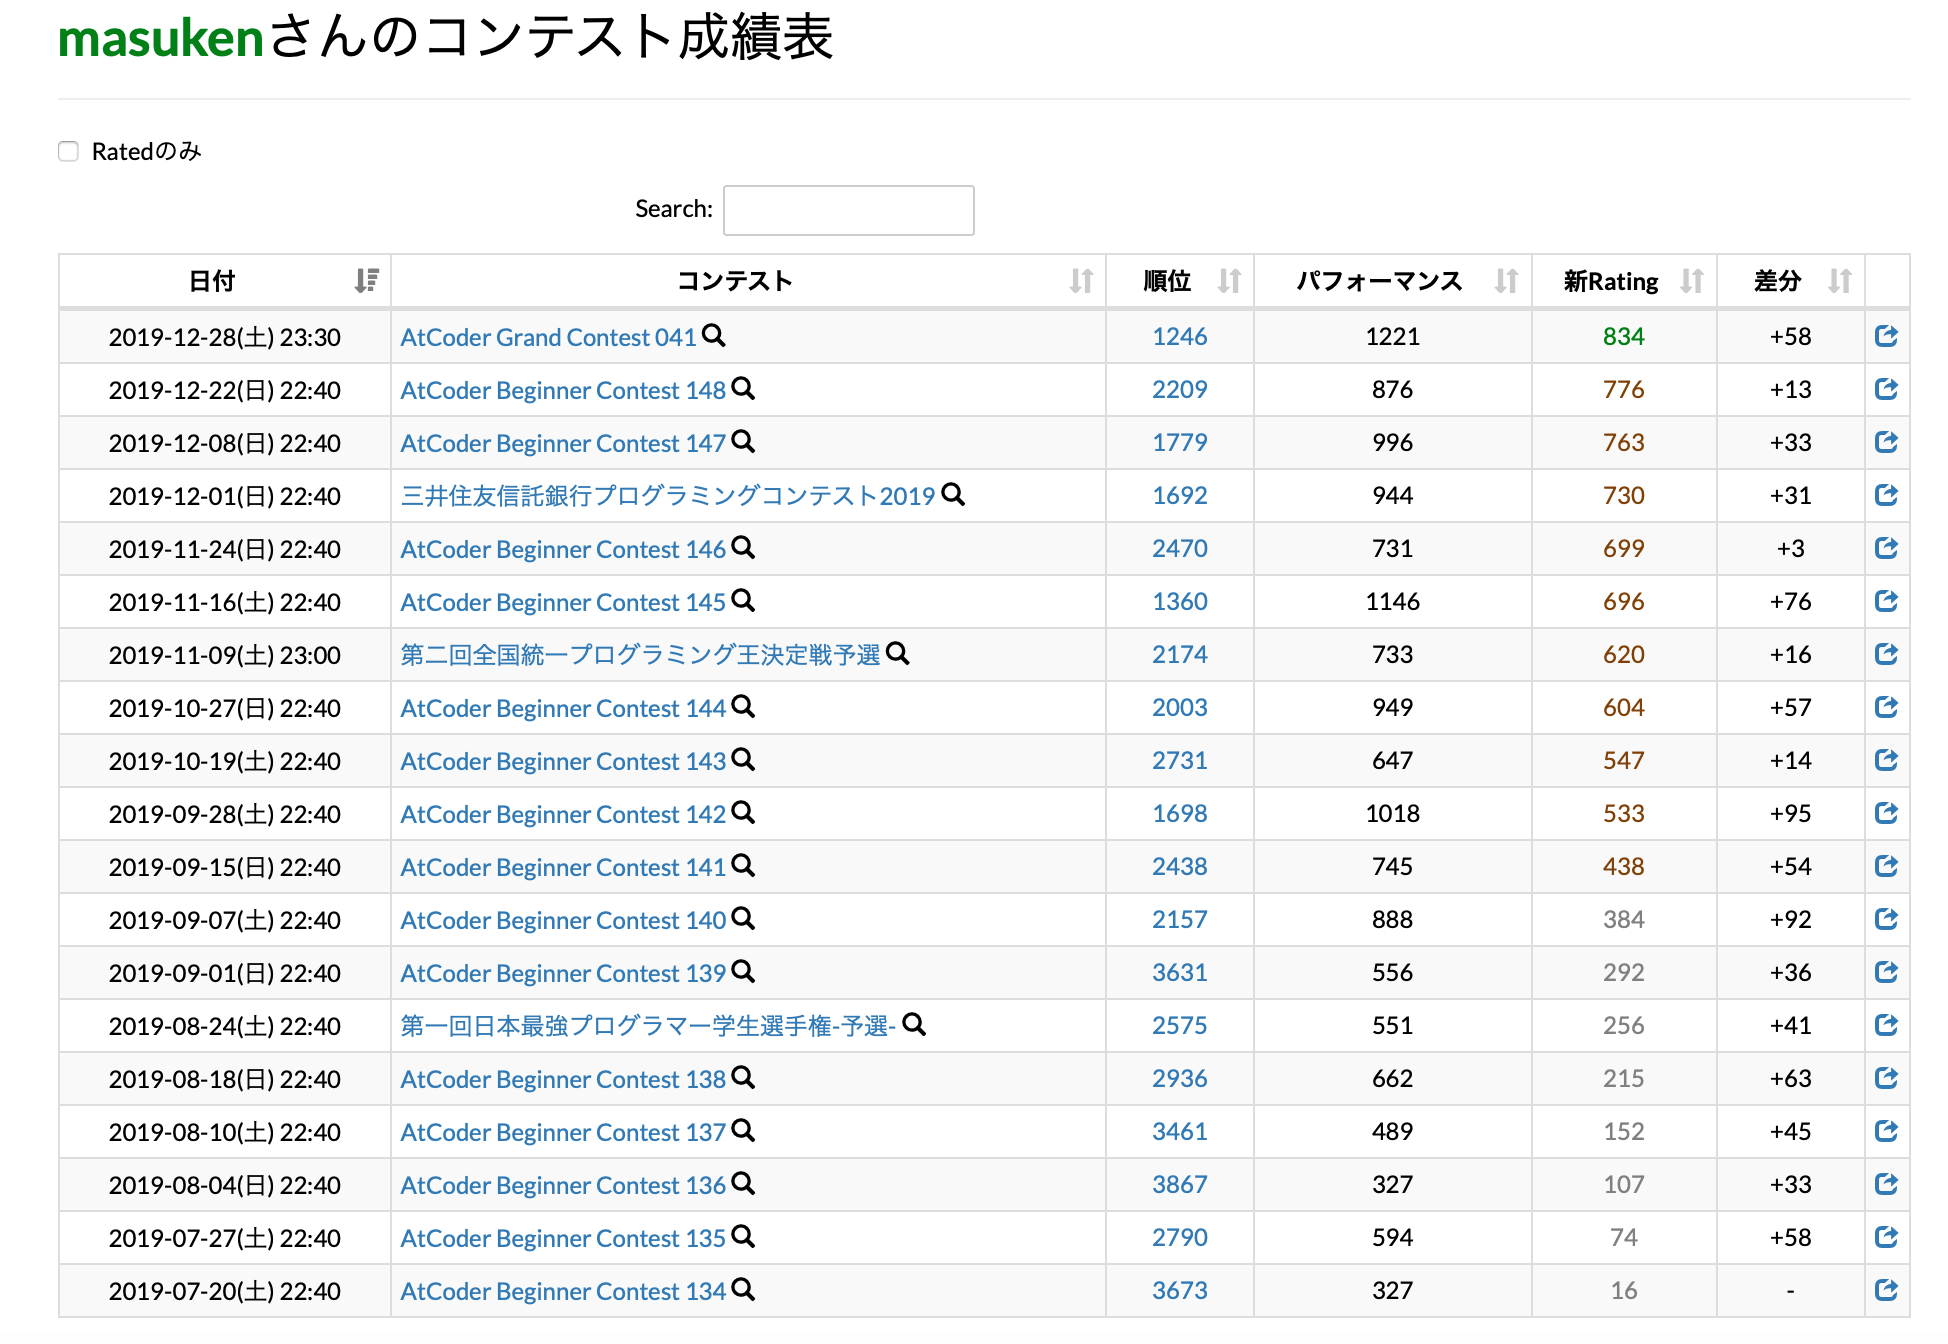Screen dimensions: 1948x1344
Task: Click share icon in 2019-09-07 row
Action: point(1887,919)
